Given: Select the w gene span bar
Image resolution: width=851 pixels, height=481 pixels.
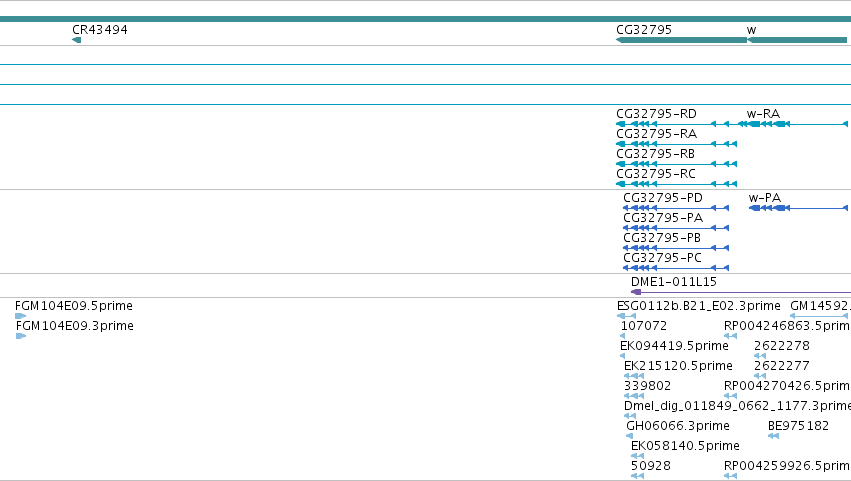Looking at the screenshot, I should (797, 40).
